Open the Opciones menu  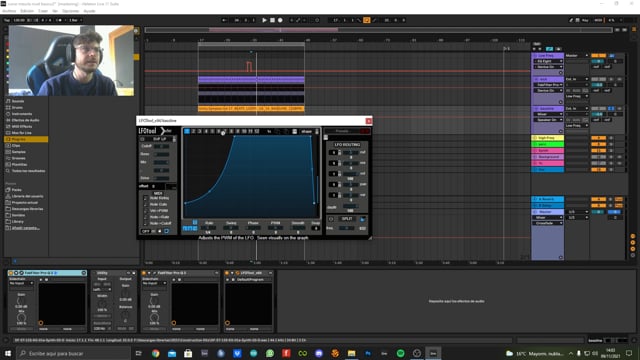pyautogui.click(x=71, y=11)
